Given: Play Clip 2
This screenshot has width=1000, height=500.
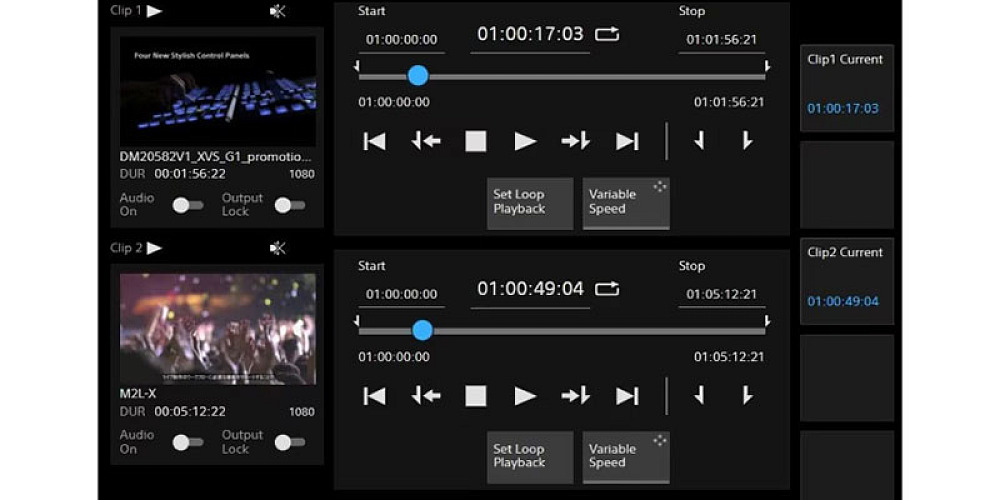Looking at the screenshot, I should [526, 396].
